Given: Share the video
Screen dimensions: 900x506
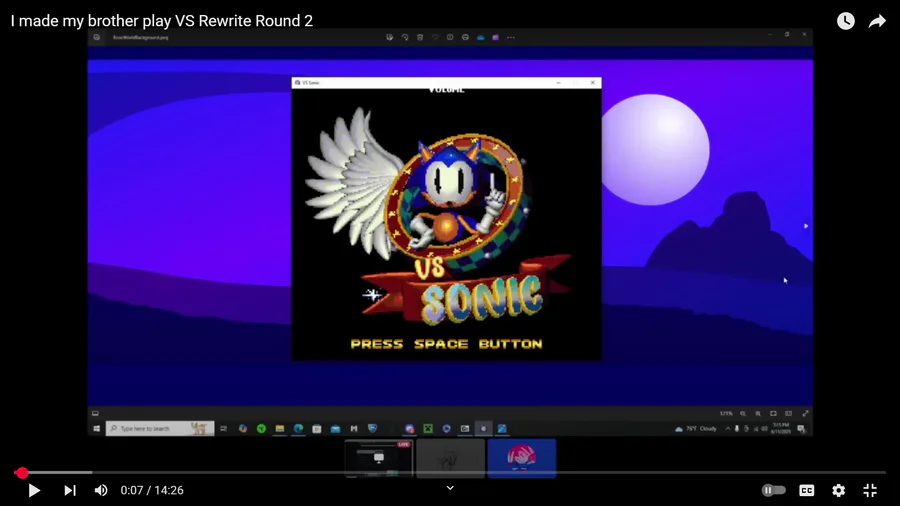Looking at the screenshot, I should tap(877, 21).
